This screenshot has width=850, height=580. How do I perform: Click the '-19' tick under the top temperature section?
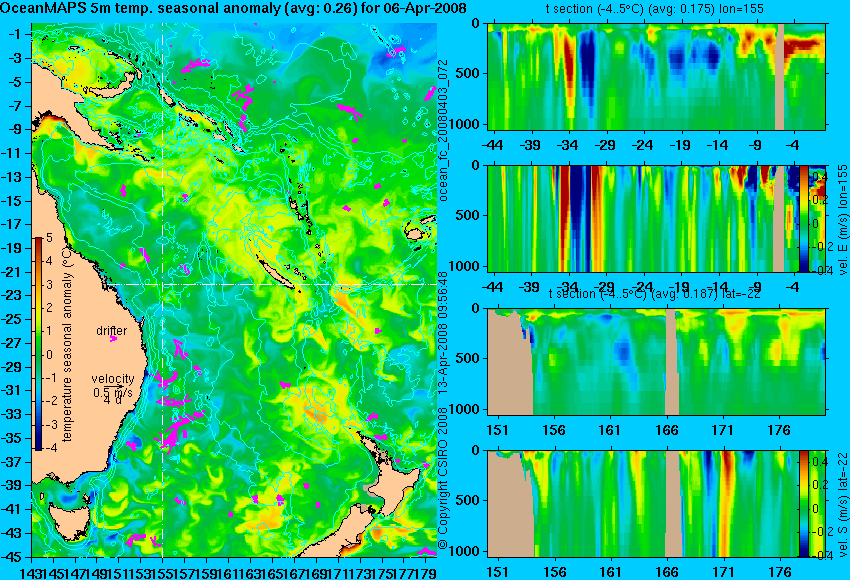coord(679,145)
